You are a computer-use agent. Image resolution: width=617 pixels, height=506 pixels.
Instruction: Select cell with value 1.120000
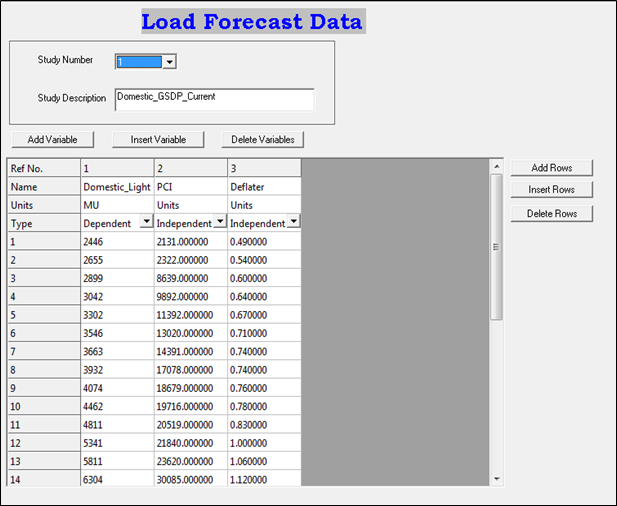click(264, 478)
